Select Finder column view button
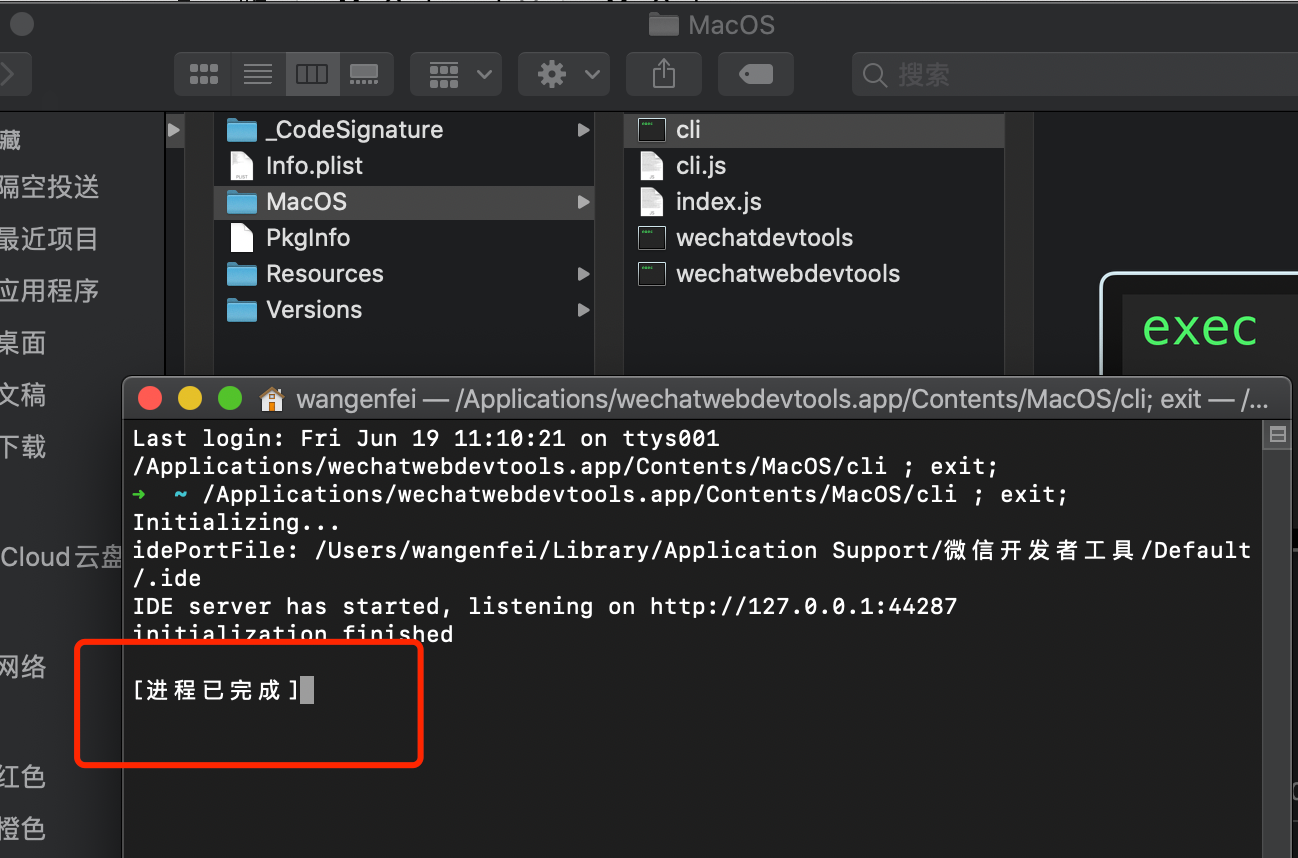This screenshot has height=858, width=1298. pyautogui.click(x=312, y=74)
